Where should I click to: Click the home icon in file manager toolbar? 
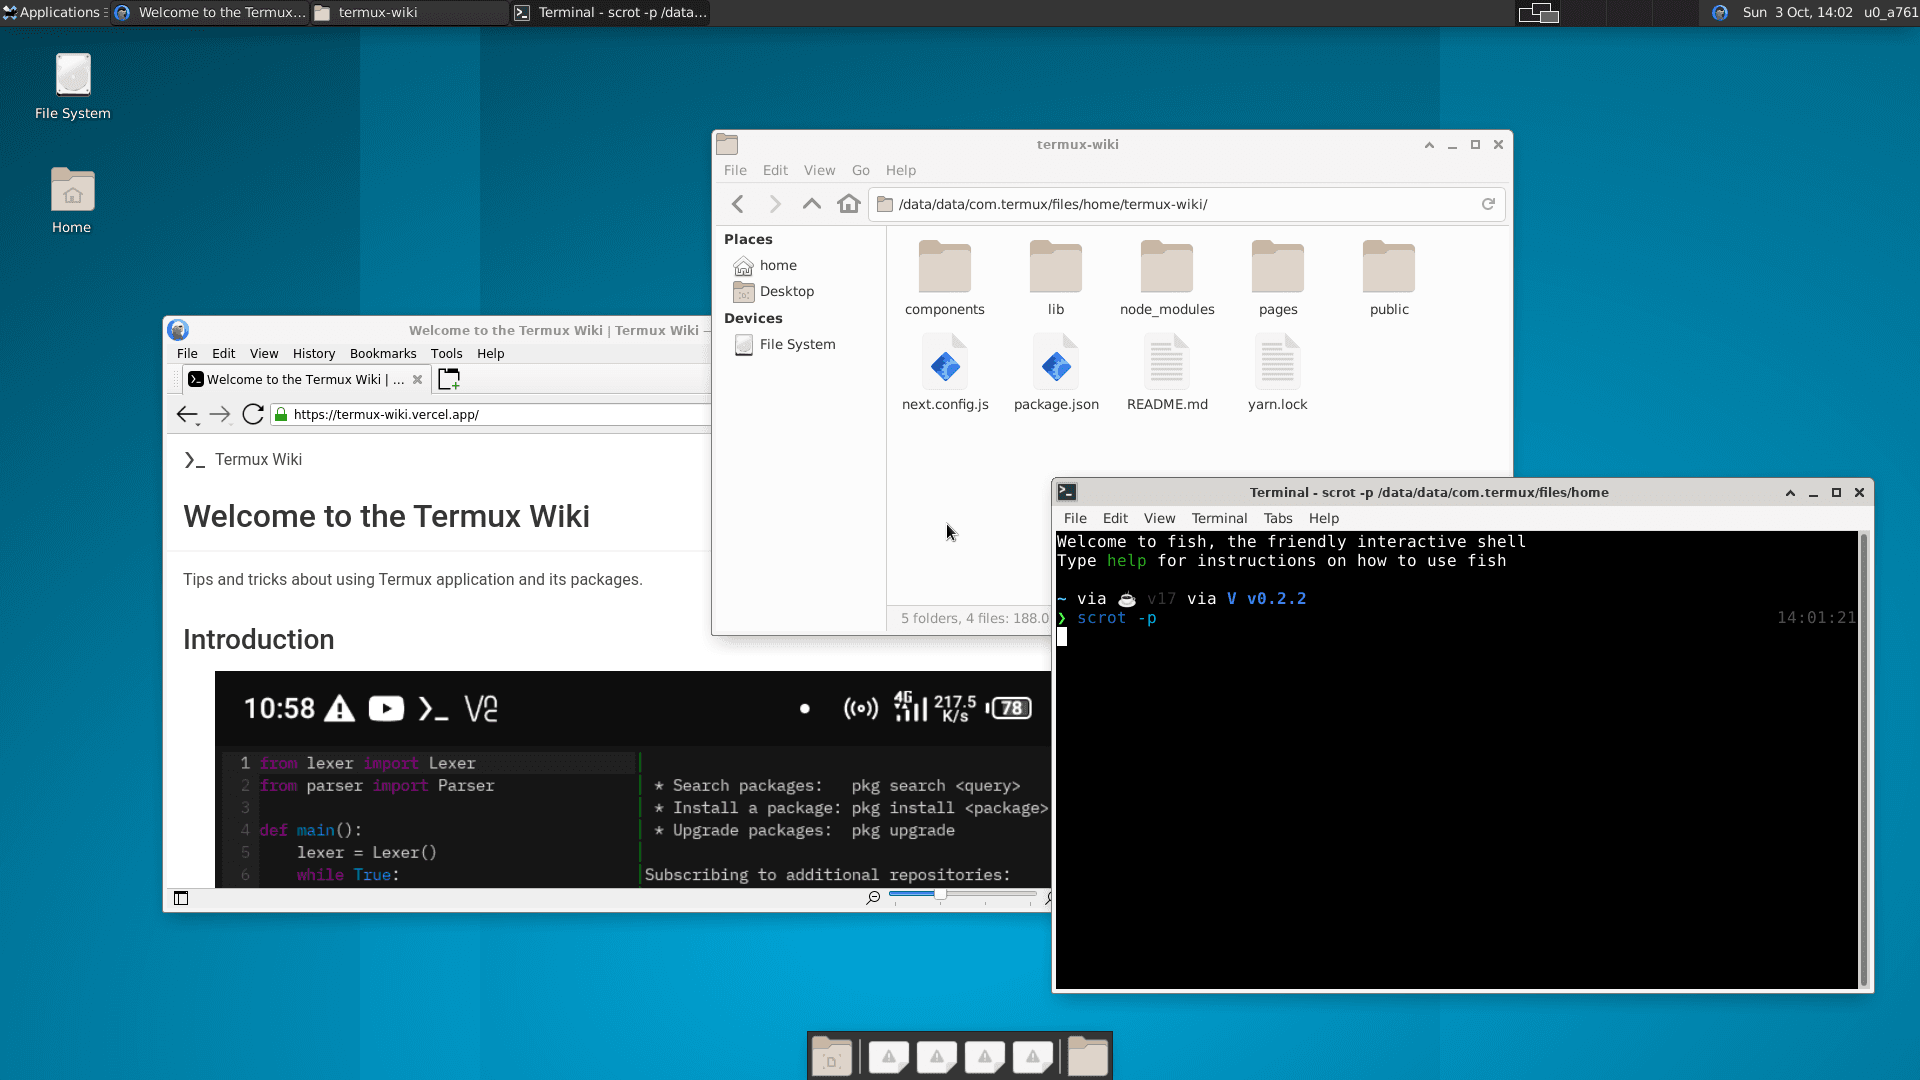pos(849,203)
